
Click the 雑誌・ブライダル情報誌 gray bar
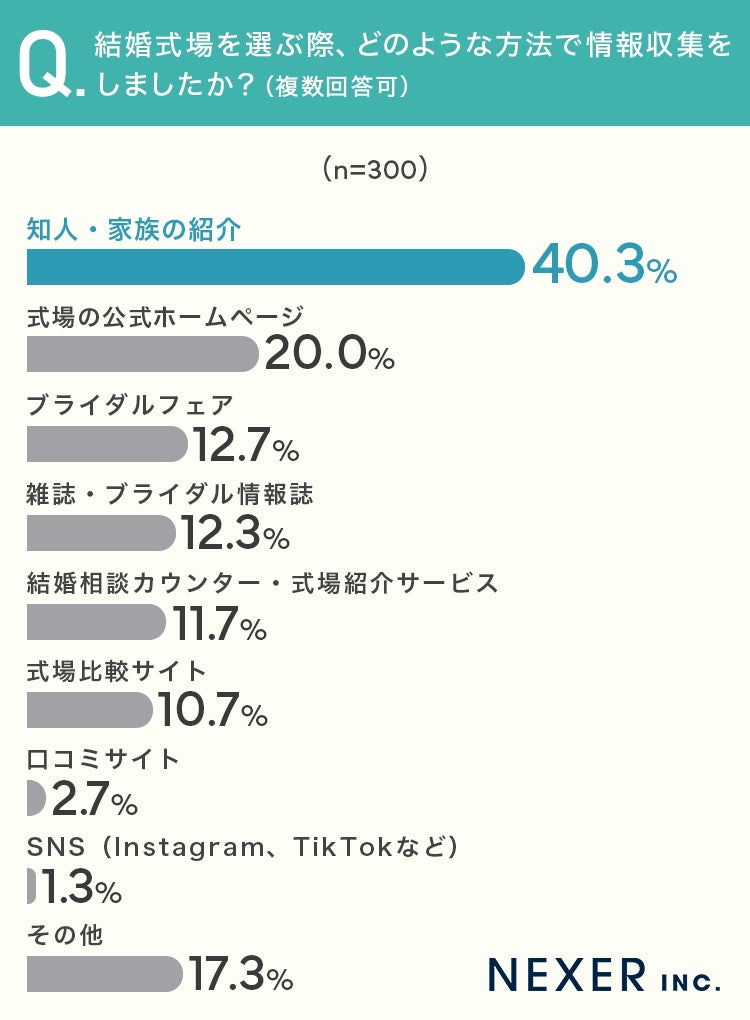click(x=100, y=533)
